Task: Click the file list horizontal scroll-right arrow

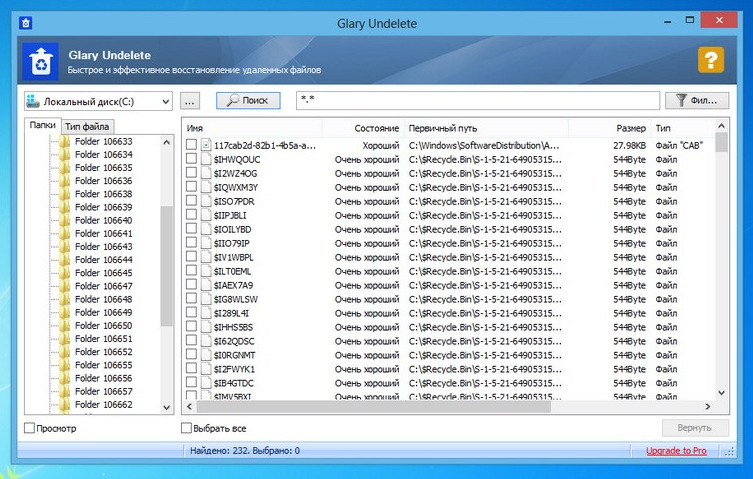Action: [x=708, y=406]
